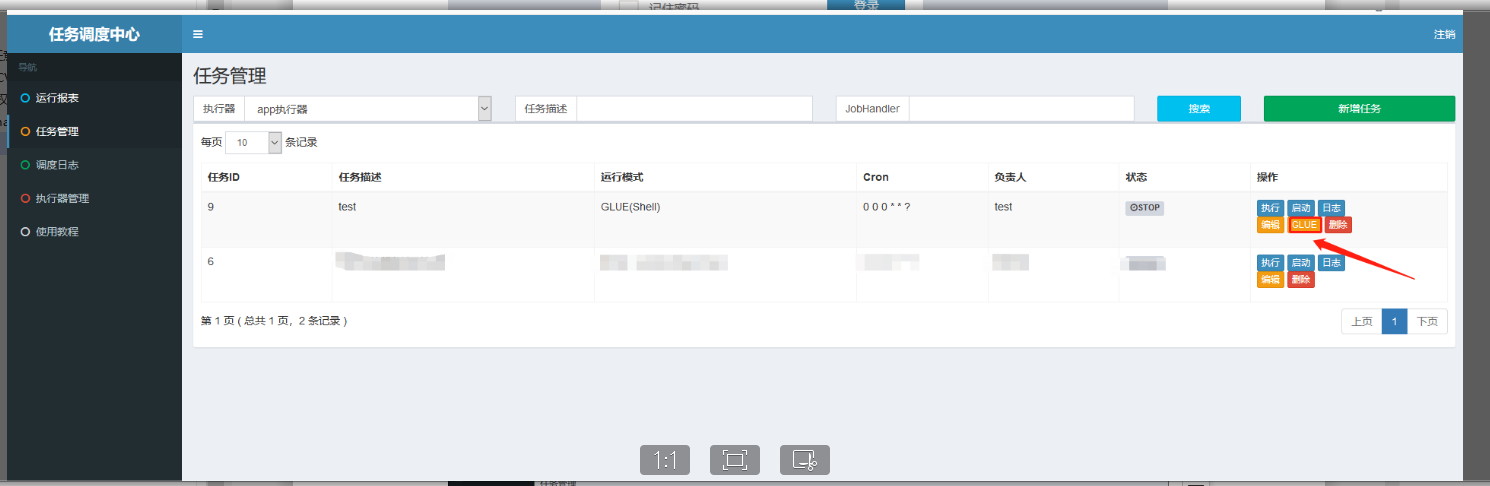Click 日志 for task ID 6

(1331, 263)
